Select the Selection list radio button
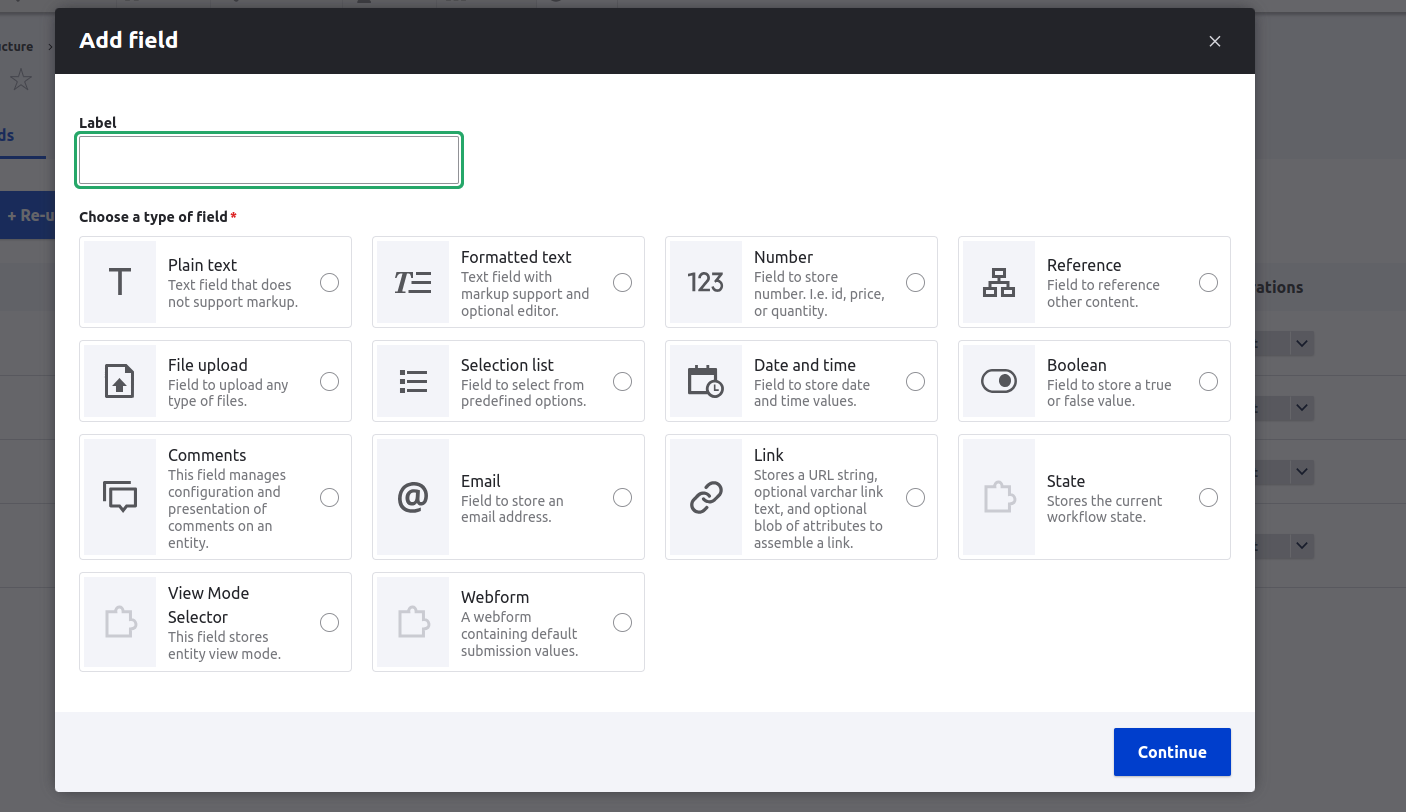This screenshot has width=1406, height=812. pyautogui.click(x=622, y=381)
